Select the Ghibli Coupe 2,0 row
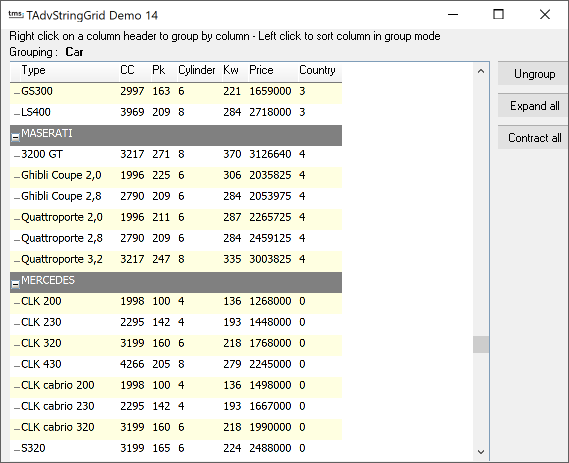Viewport: 569px width, 463px height. [176, 176]
